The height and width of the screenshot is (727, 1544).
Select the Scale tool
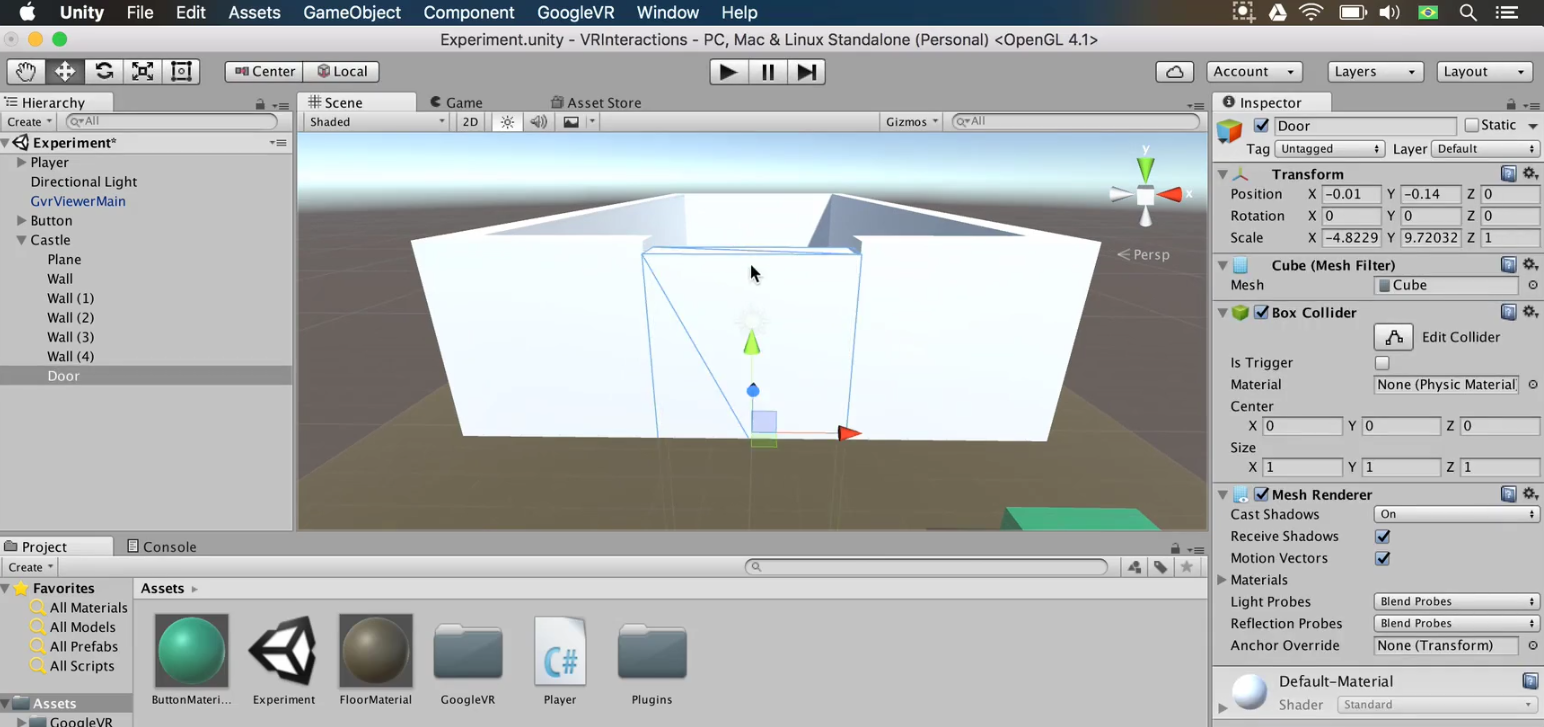[143, 71]
